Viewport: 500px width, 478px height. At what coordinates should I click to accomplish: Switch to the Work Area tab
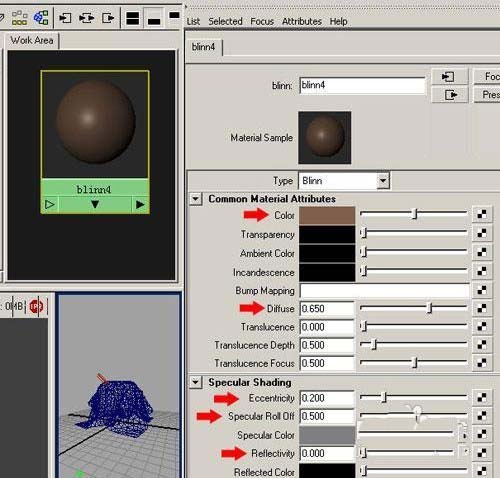(x=32, y=40)
